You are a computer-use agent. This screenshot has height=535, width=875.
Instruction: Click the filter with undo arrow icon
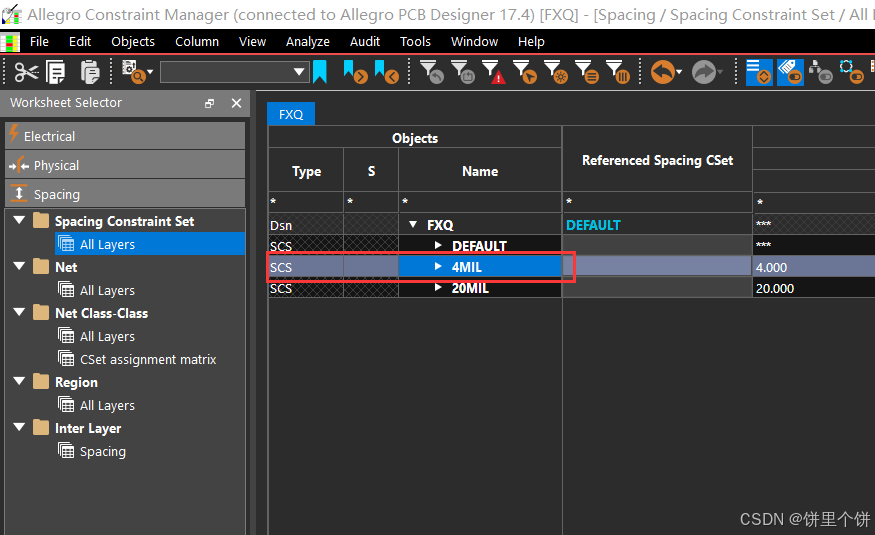click(x=431, y=72)
